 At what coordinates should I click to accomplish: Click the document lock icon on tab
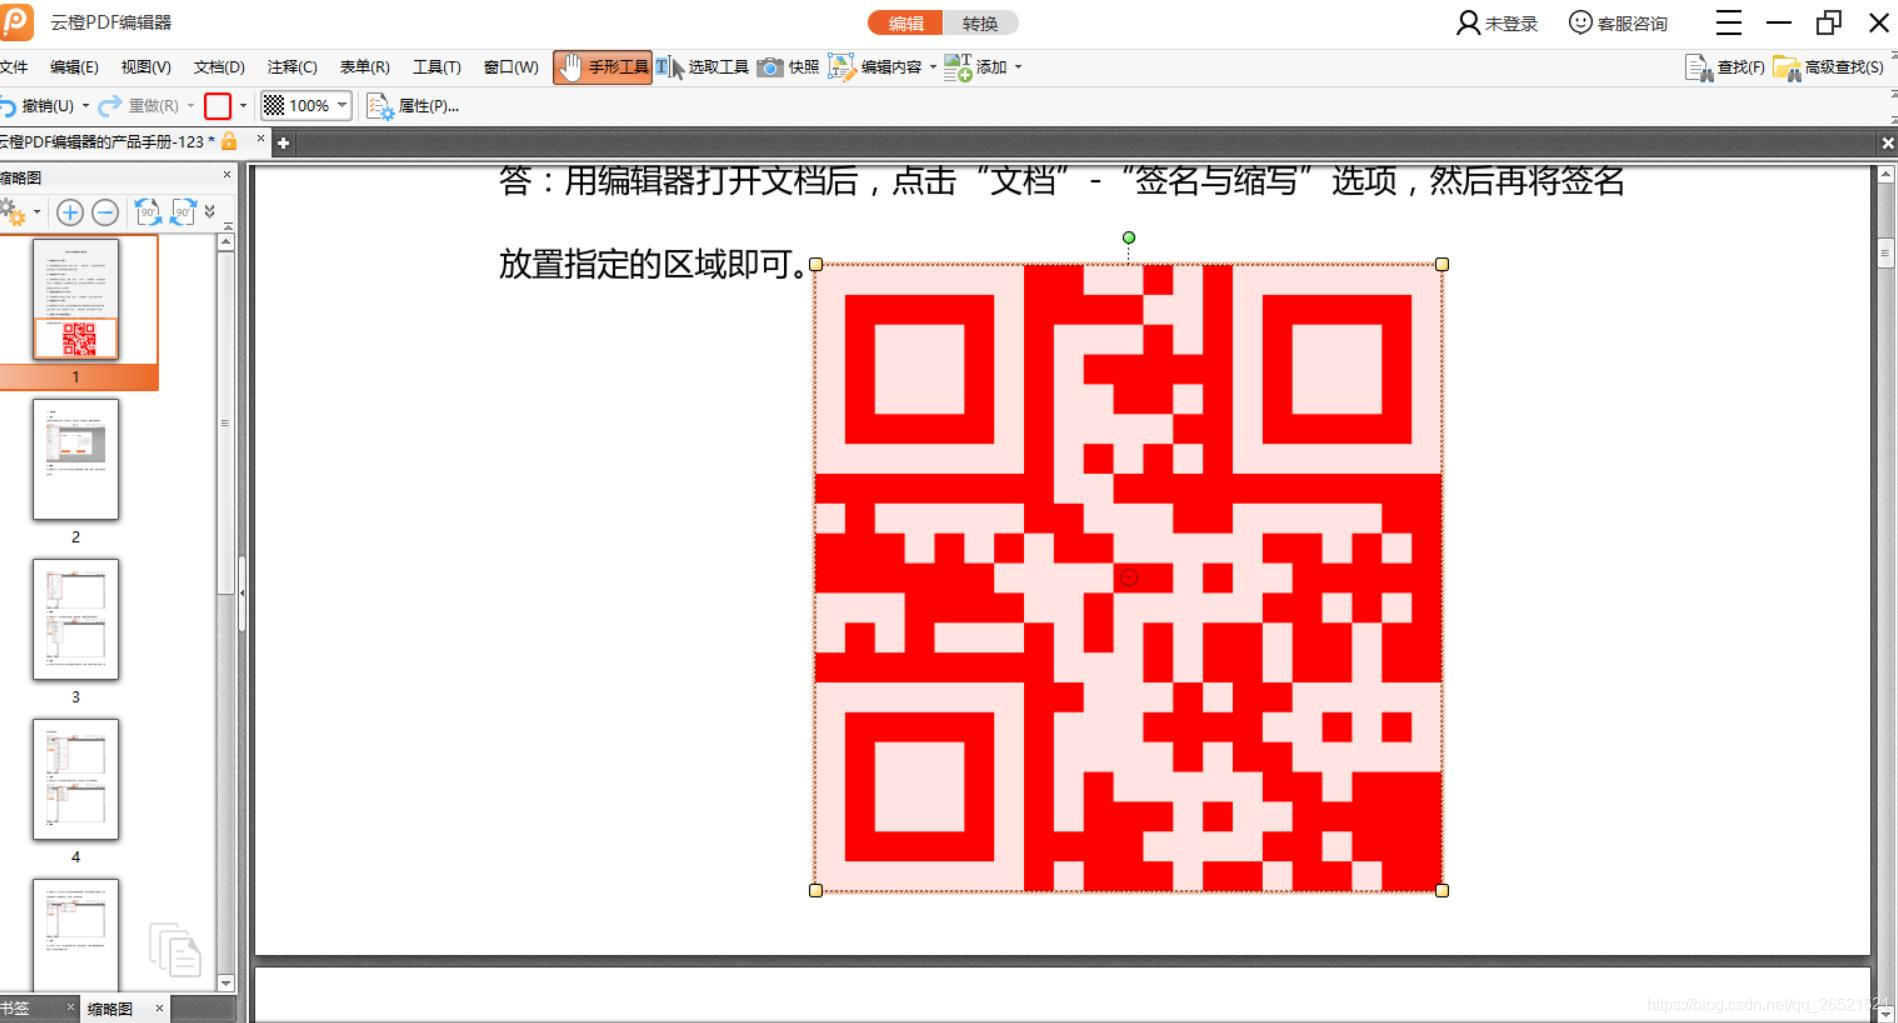229,141
